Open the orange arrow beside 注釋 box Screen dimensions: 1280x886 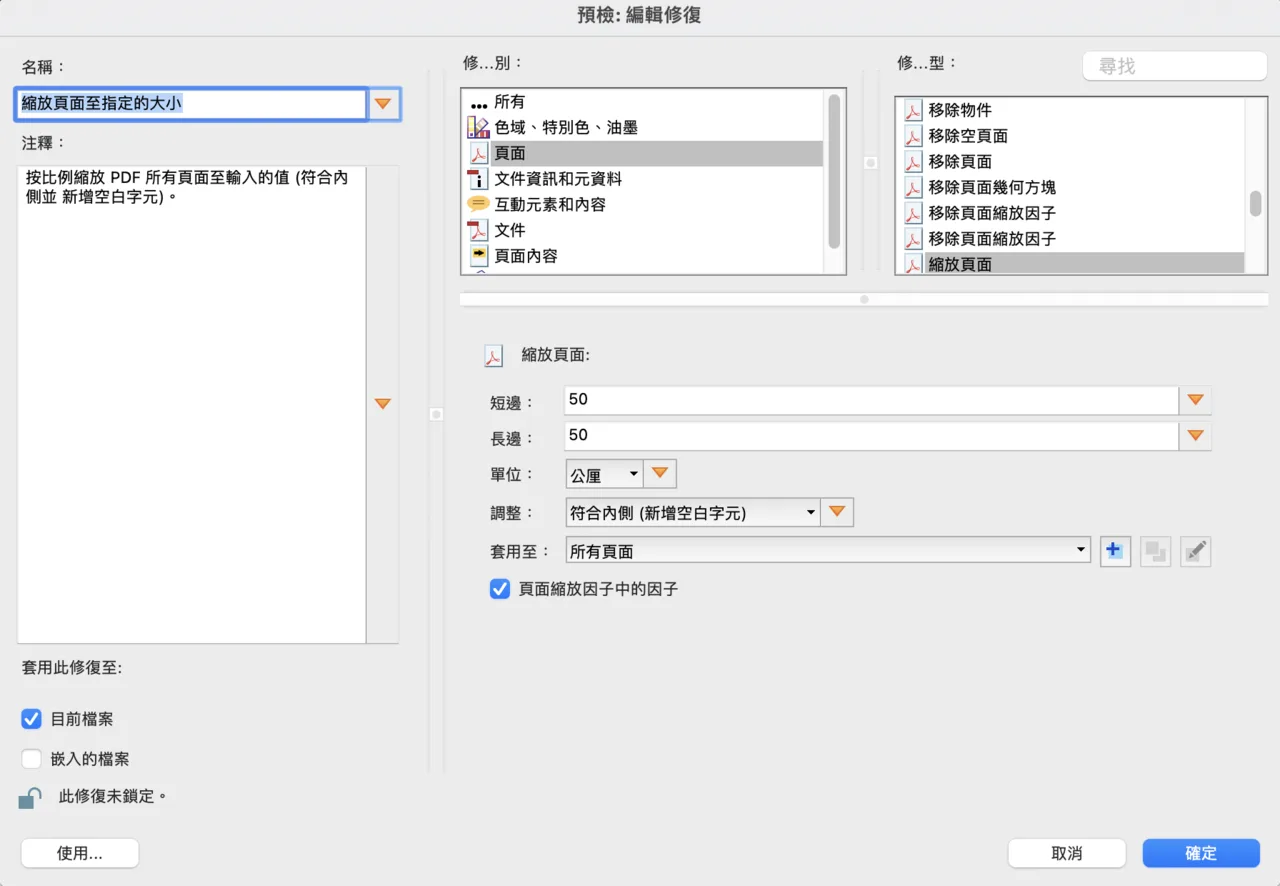(382, 404)
